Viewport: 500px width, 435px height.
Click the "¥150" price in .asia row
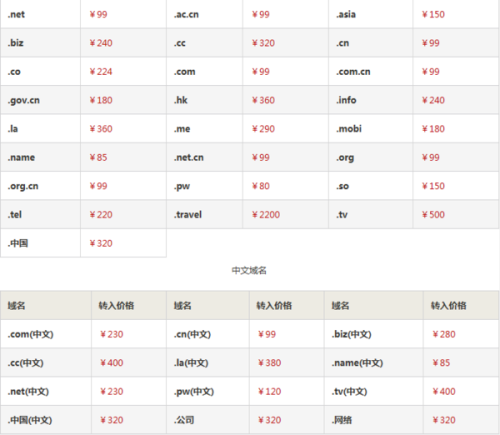[x=433, y=14]
